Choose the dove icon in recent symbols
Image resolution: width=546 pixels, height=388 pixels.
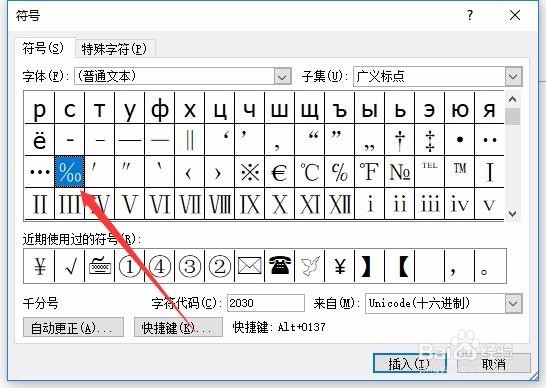pyautogui.click(x=309, y=266)
